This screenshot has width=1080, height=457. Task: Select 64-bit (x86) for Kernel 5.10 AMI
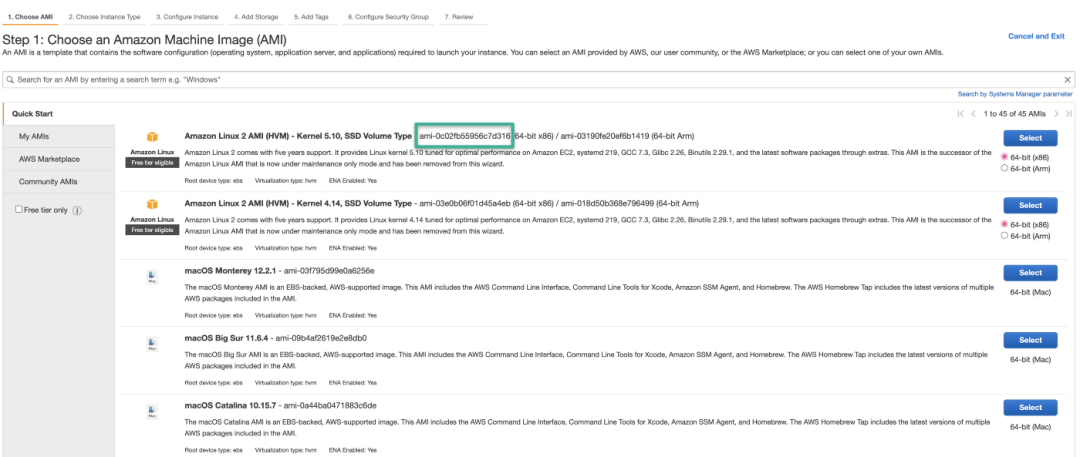click(x=1004, y=156)
